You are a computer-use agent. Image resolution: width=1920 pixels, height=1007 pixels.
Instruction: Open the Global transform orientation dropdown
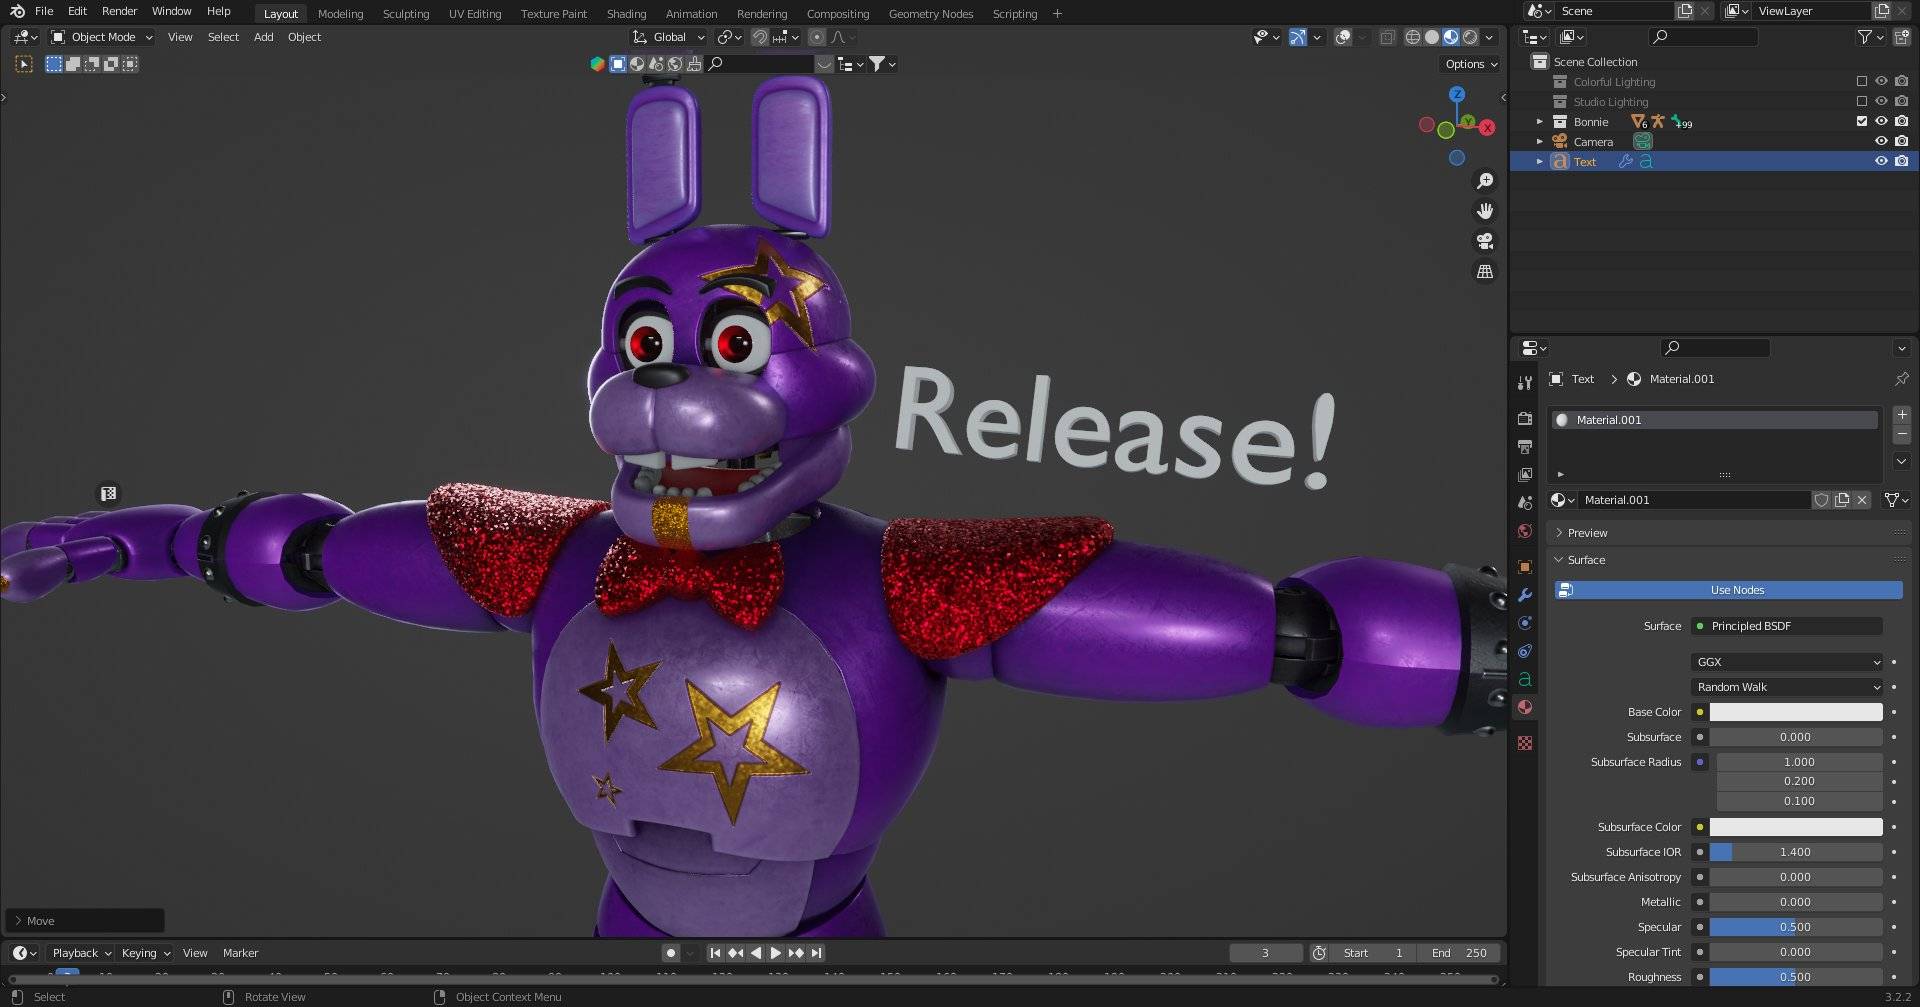[669, 37]
